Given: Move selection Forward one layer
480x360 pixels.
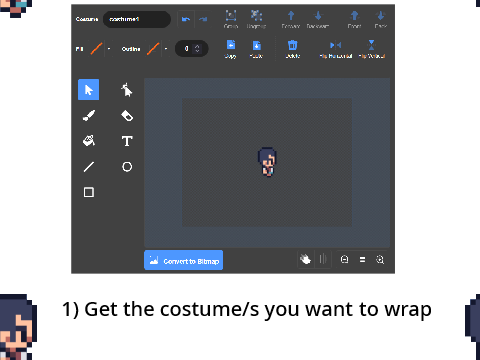Looking at the screenshot, I should click(x=291, y=19).
